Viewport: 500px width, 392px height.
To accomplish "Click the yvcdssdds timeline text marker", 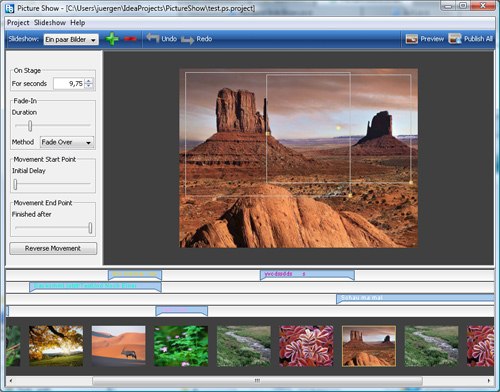I will pyautogui.click(x=307, y=275).
